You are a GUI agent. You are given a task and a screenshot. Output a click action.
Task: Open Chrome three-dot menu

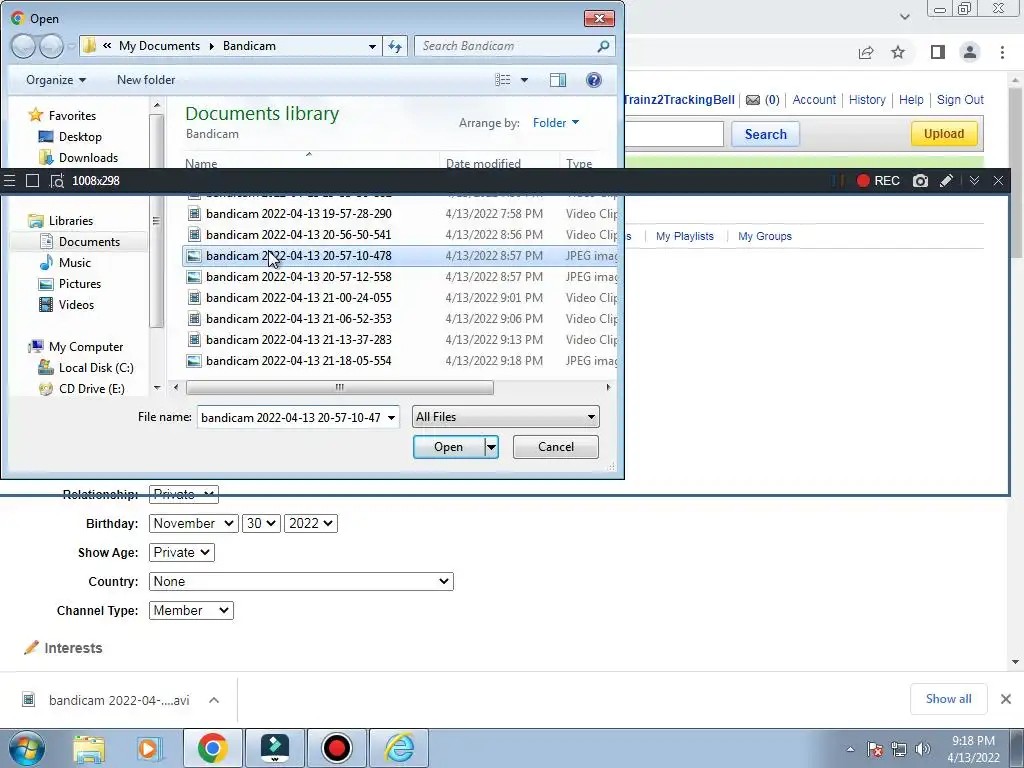click(x=1002, y=52)
